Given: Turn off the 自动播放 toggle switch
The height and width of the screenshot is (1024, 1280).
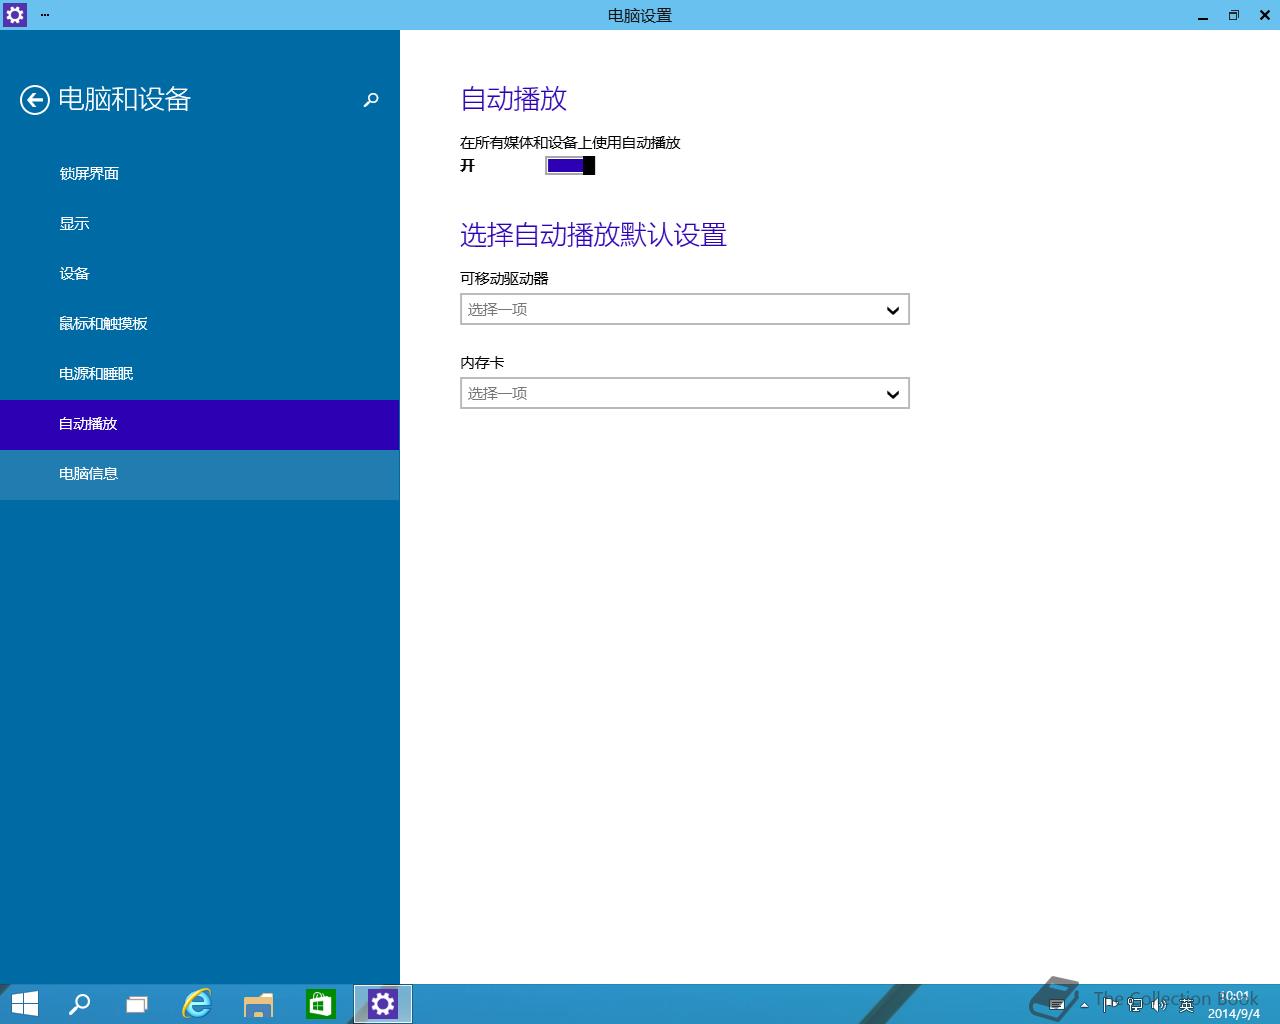Looking at the screenshot, I should [570, 165].
